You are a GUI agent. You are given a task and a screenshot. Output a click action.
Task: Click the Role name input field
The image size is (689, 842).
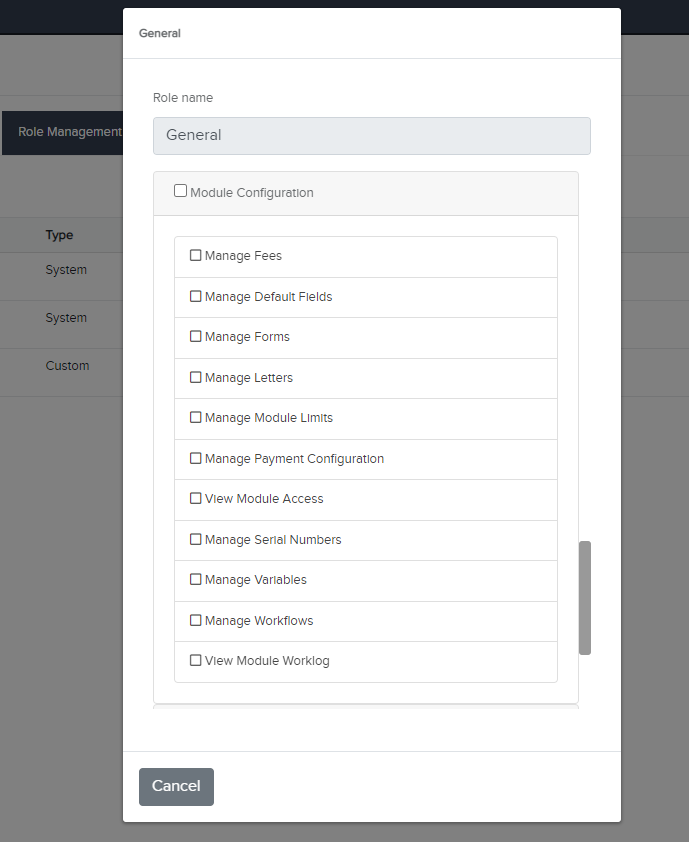tap(371, 136)
